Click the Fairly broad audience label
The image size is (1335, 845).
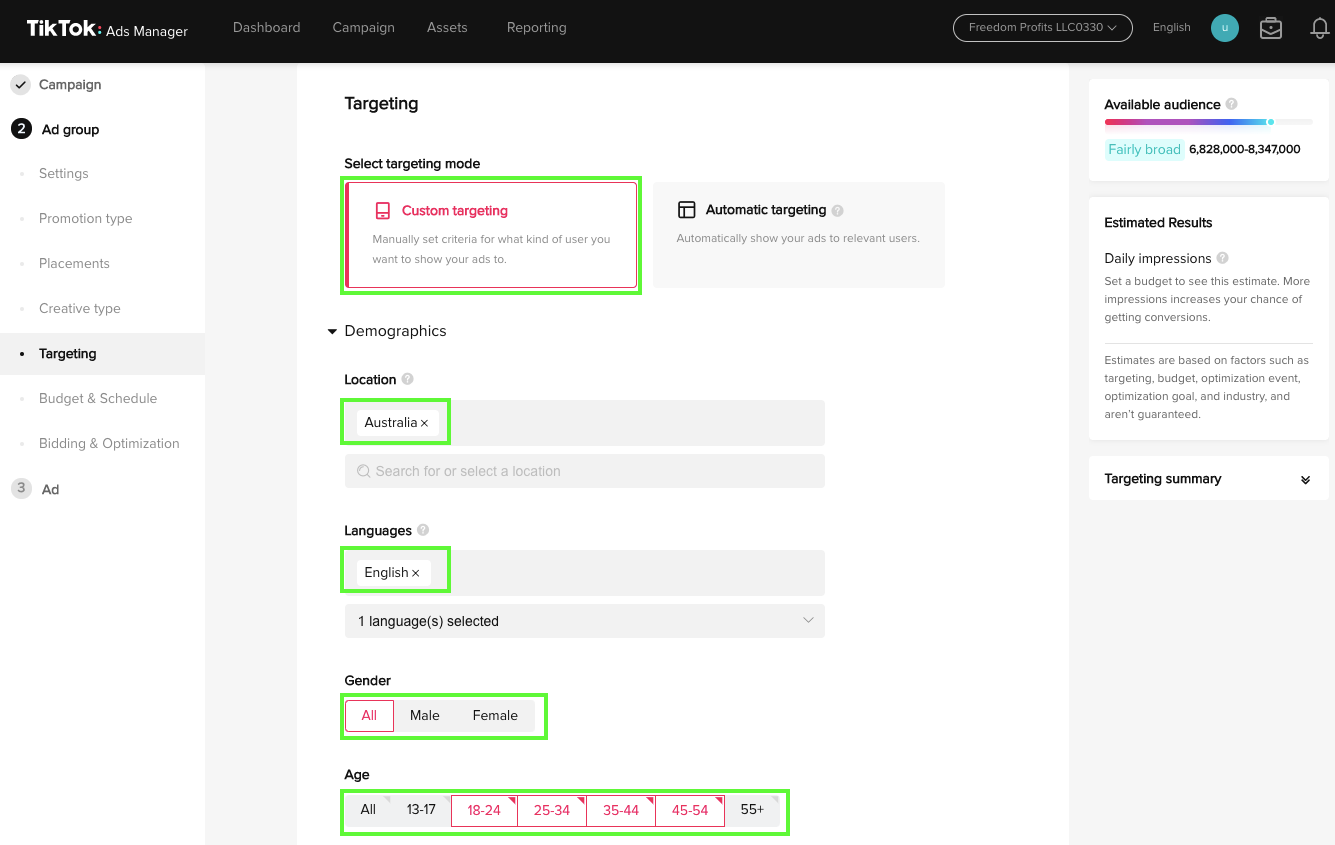[x=1145, y=150]
